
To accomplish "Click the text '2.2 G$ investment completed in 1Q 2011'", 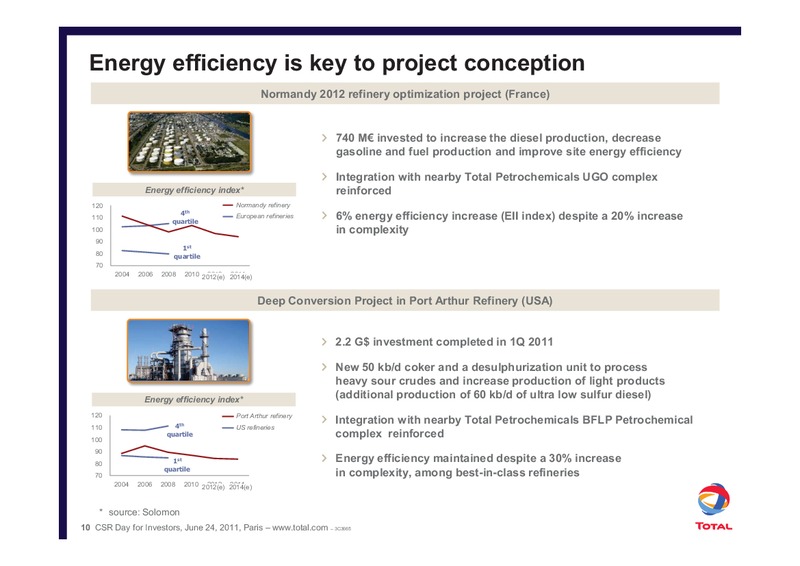I will click(444, 342).
